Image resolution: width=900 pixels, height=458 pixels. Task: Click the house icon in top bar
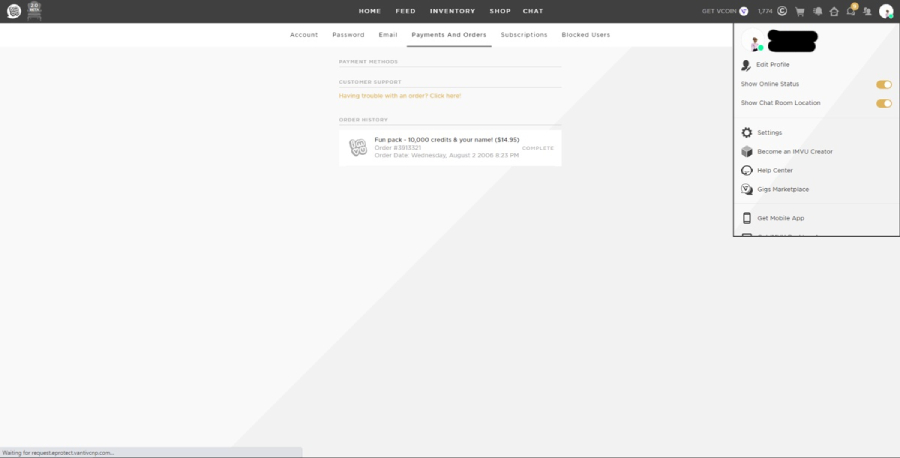tap(834, 11)
